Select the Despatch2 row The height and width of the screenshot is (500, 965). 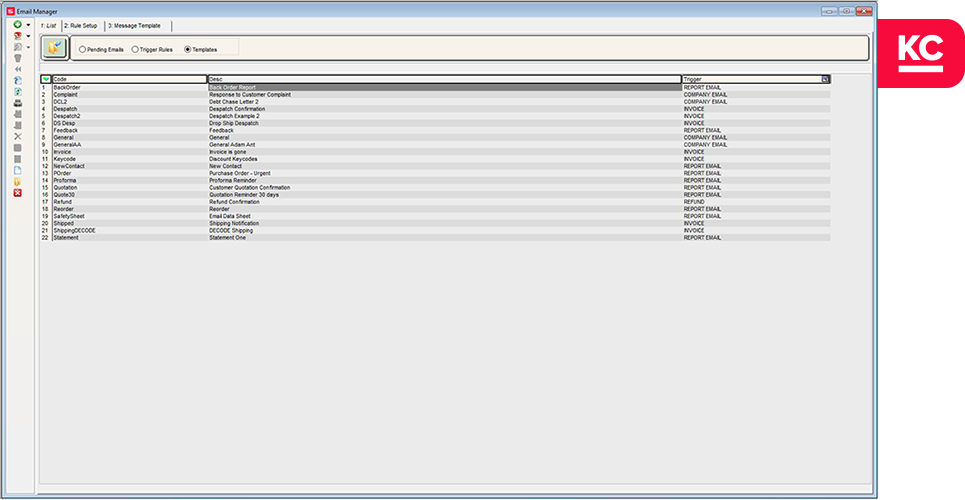point(436,116)
